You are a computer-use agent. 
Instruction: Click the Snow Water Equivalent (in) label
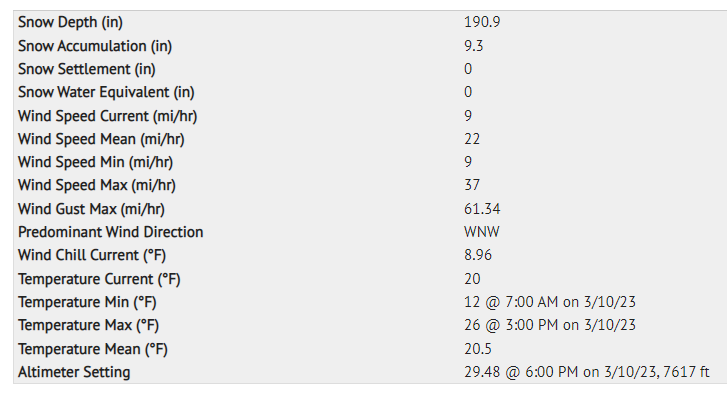pos(106,92)
